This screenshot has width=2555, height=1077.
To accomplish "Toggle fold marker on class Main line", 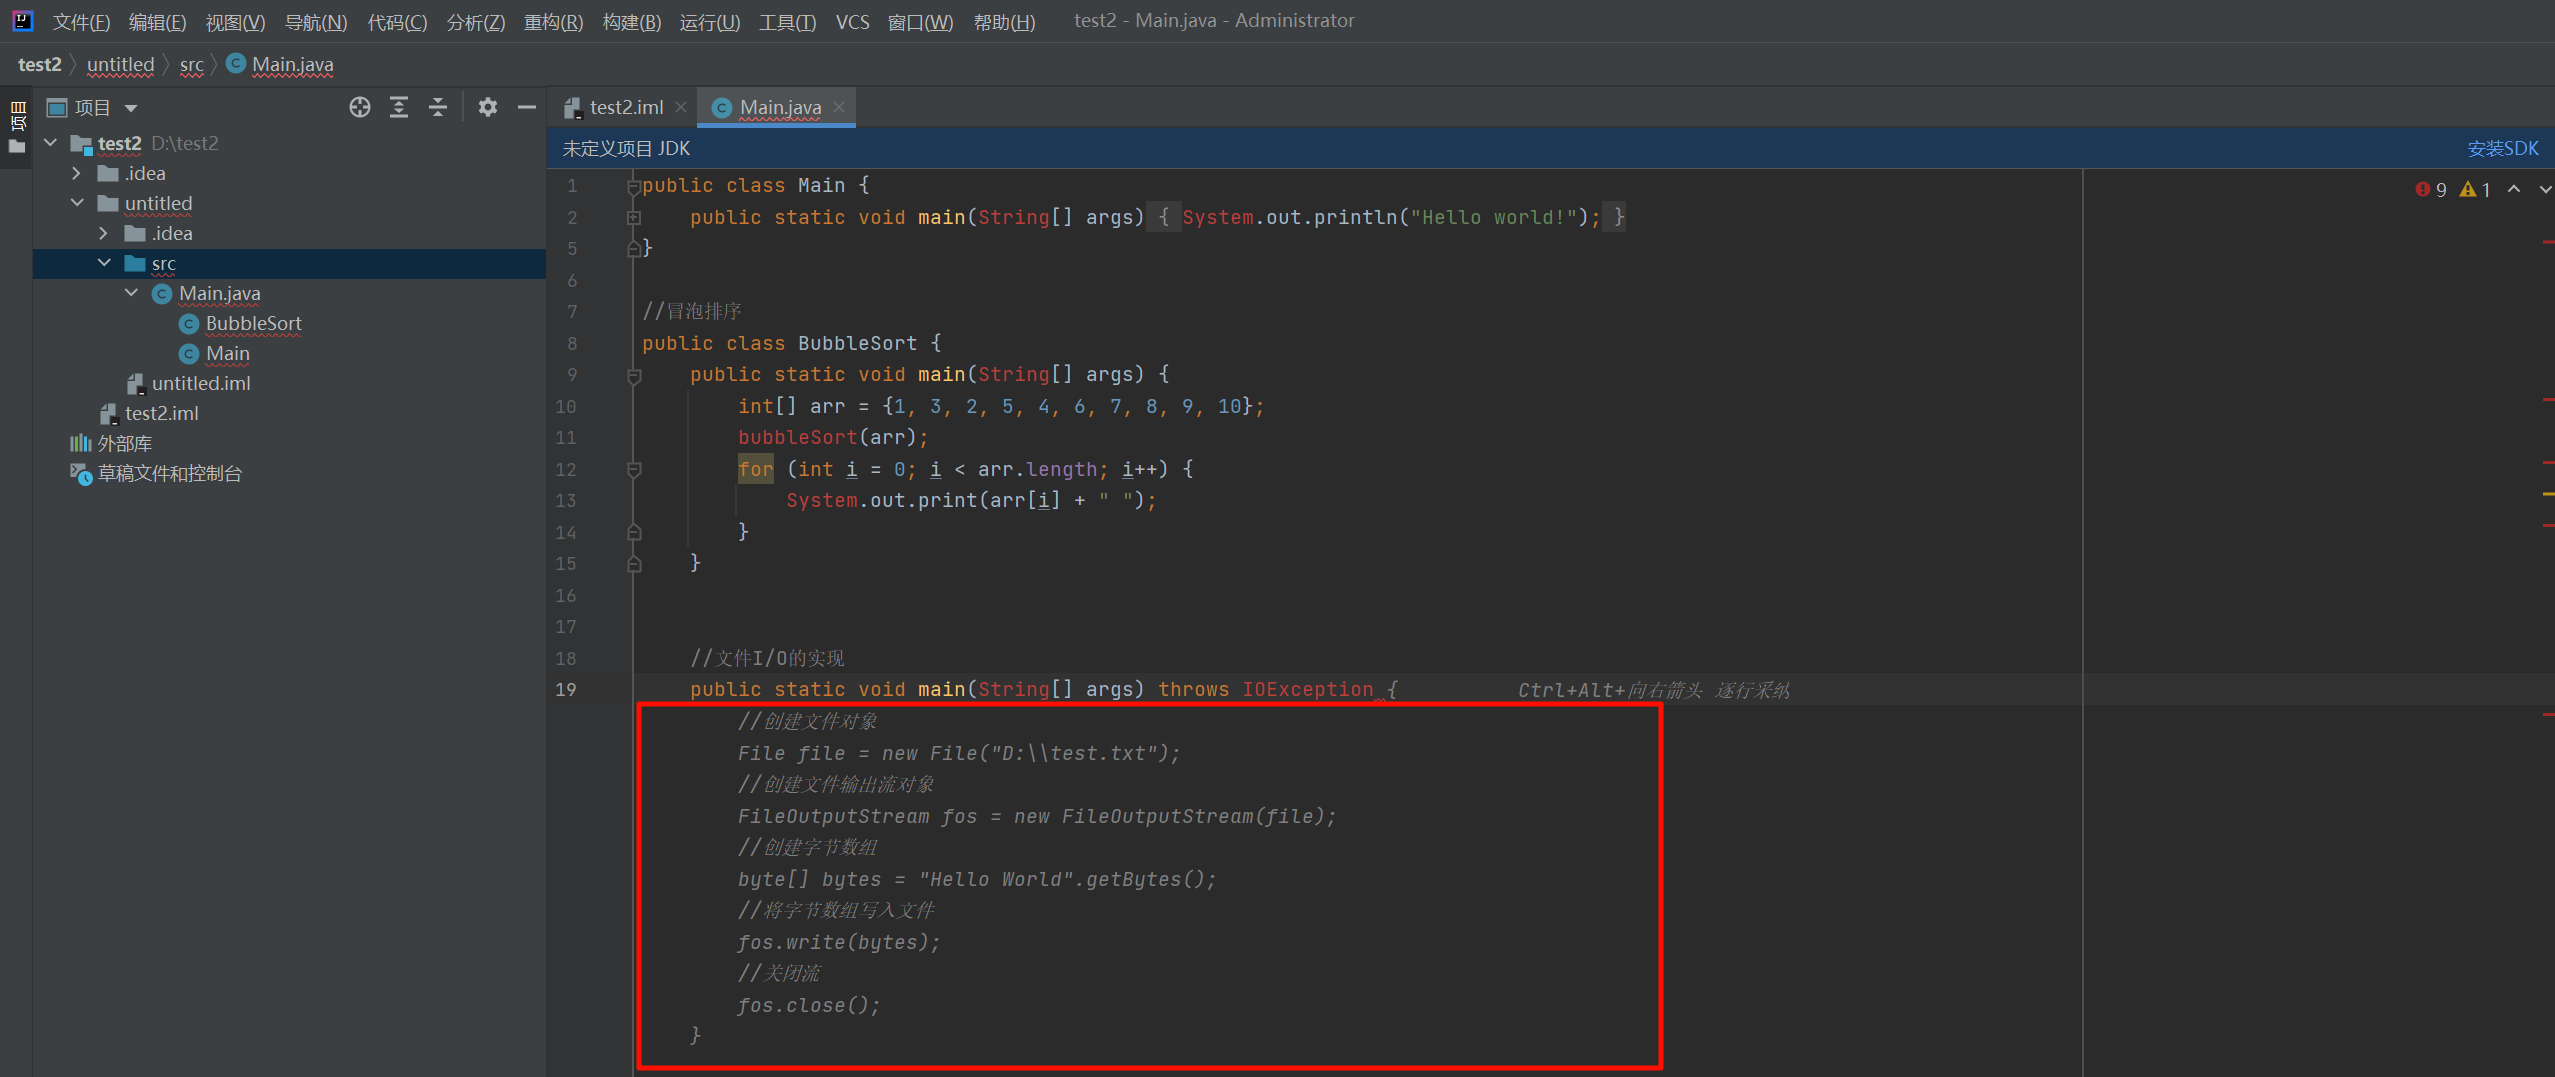I will click(x=633, y=186).
